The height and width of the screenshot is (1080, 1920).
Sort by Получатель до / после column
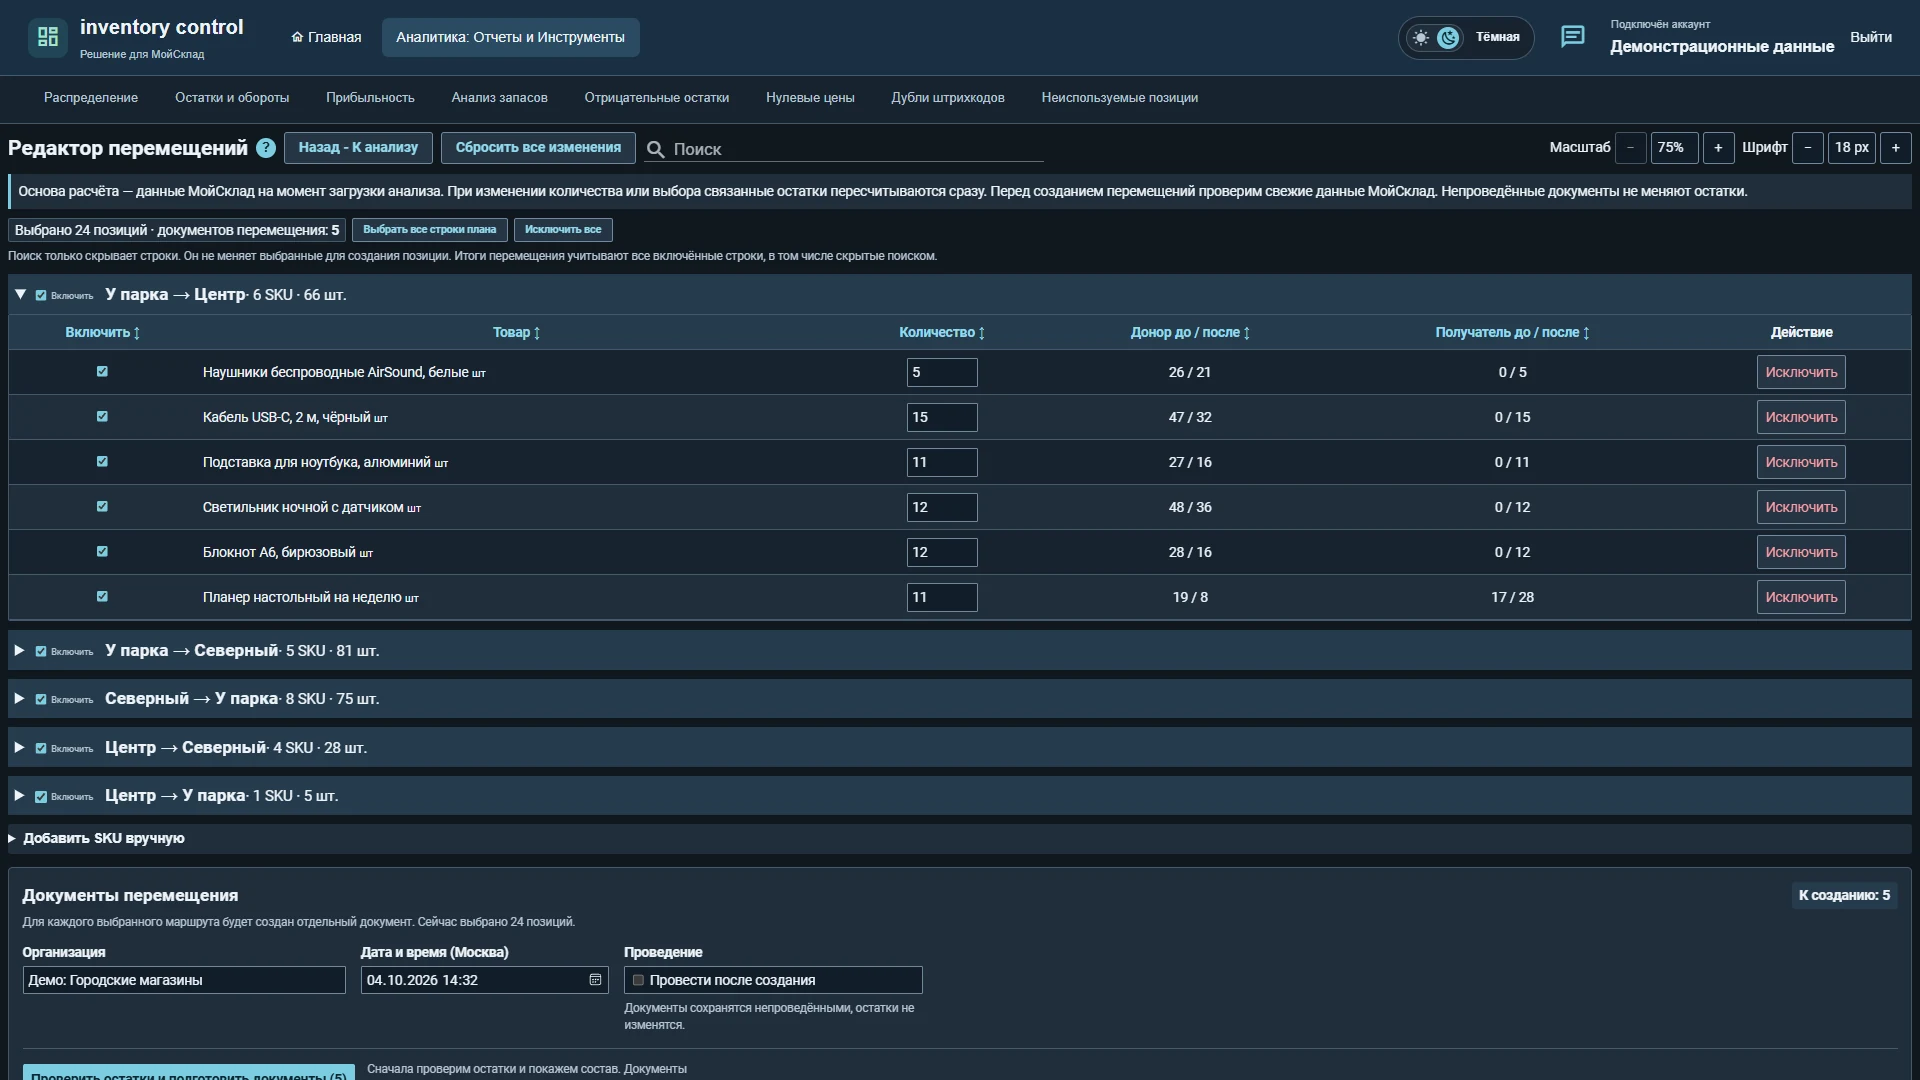(x=1512, y=332)
